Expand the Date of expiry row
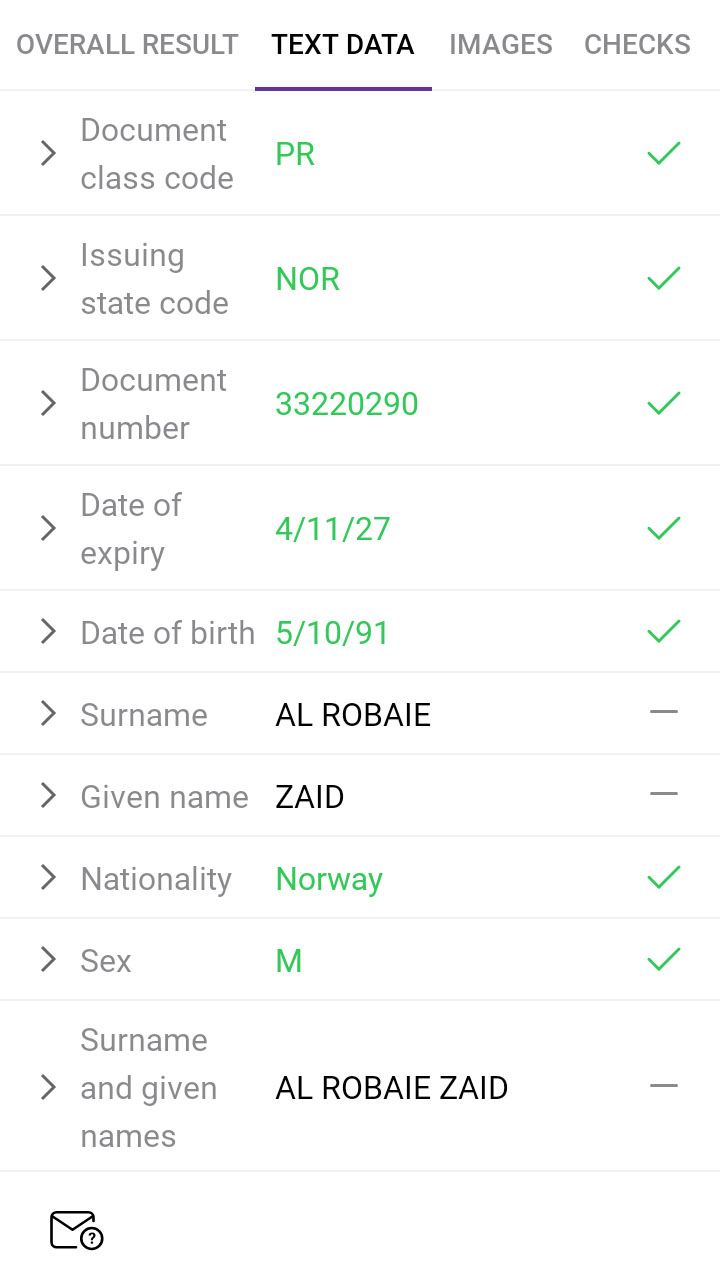 [x=47, y=528]
